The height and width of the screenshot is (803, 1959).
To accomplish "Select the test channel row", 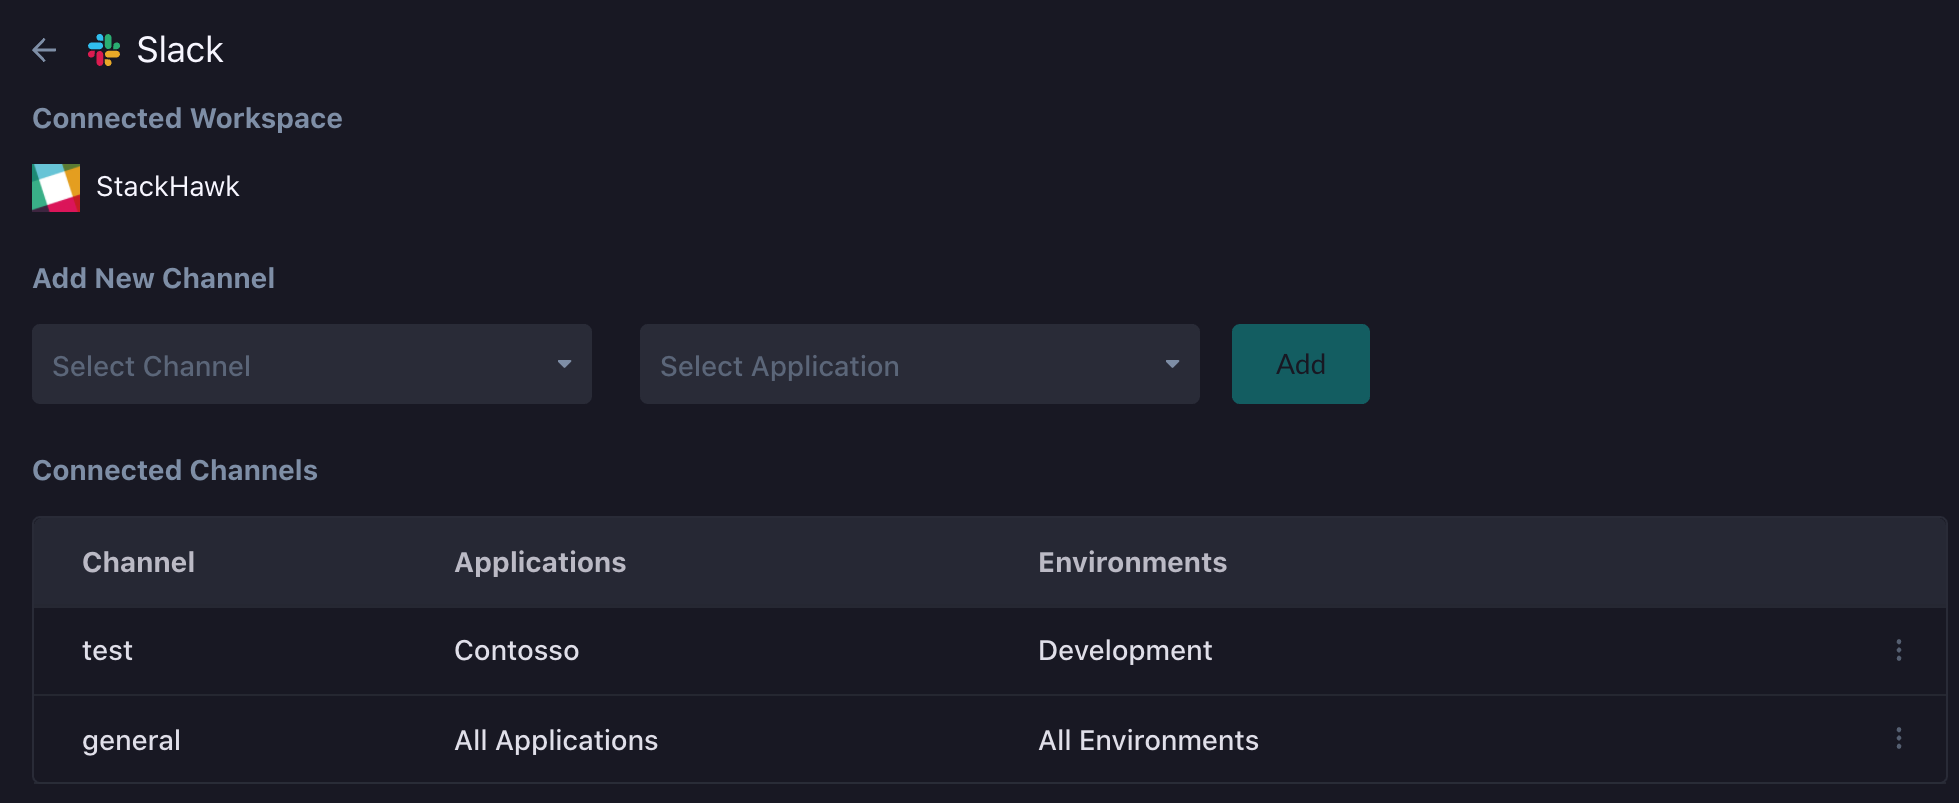I will [x=990, y=651].
